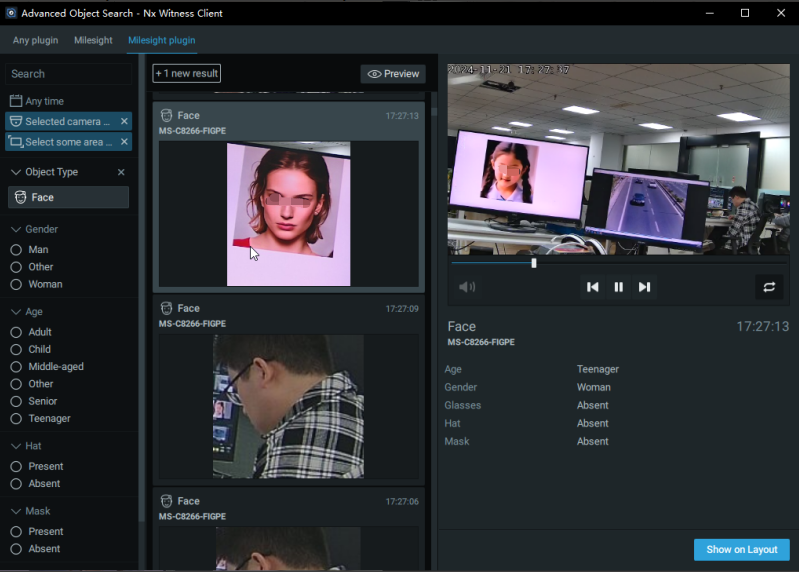This screenshot has height=572, width=799.
Task: Choose Middle-aged age filter
Action: point(47,367)
